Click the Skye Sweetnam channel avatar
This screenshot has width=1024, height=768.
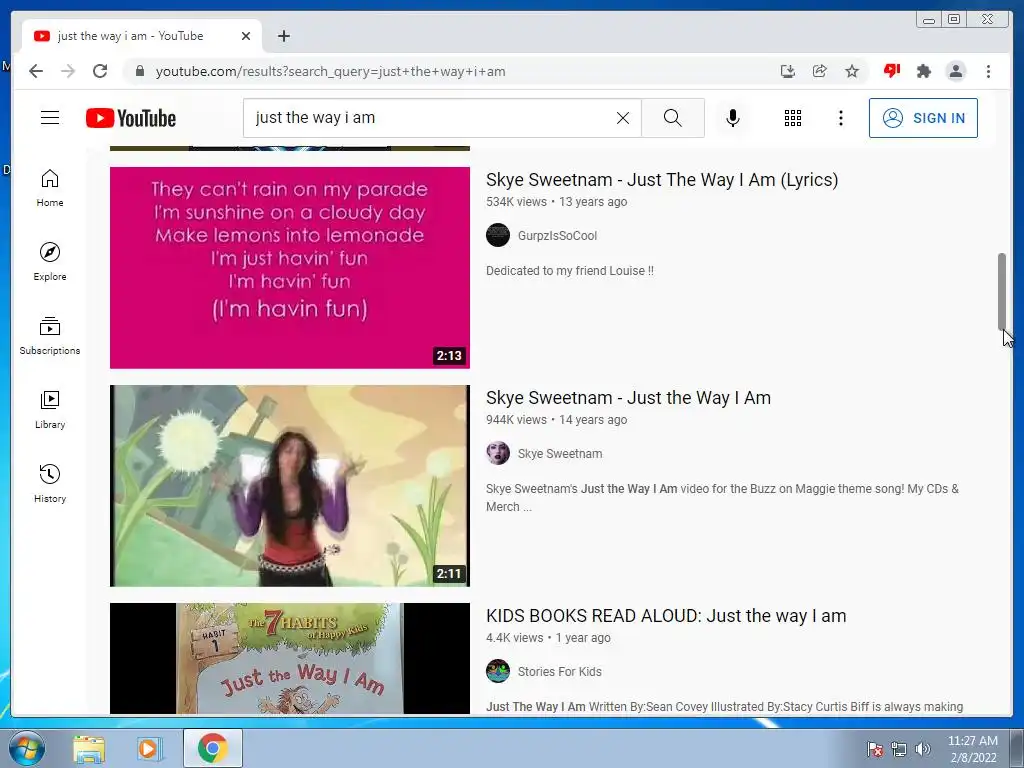point(498,453)
